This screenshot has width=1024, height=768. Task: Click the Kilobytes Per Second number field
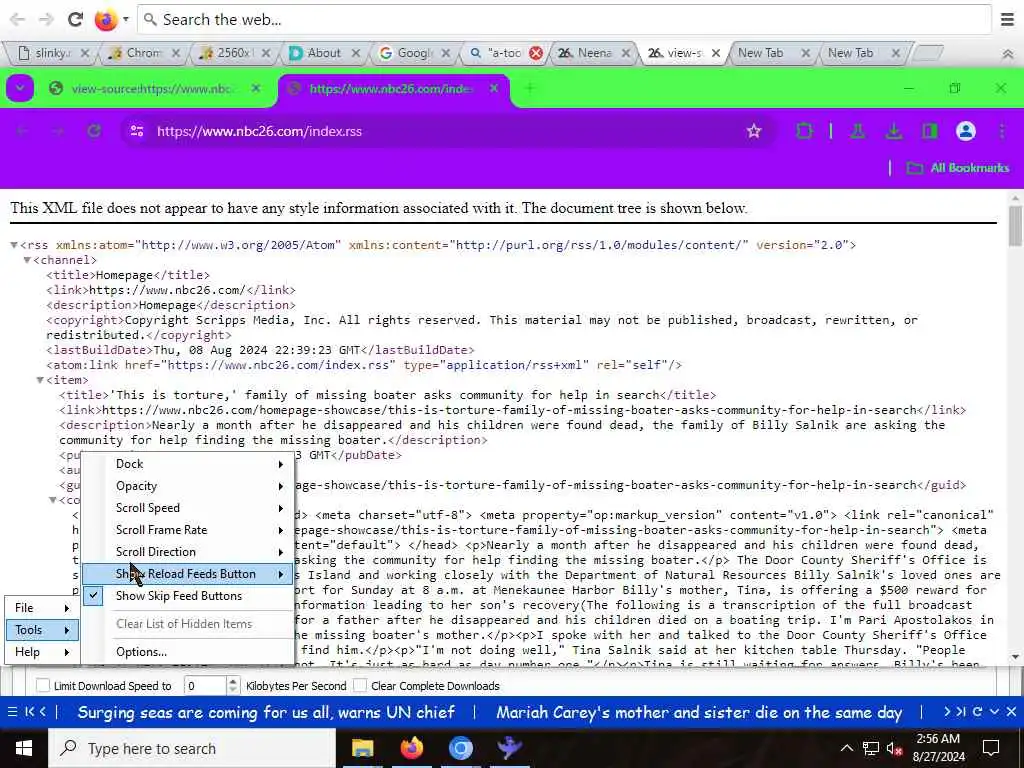point(204,686)
